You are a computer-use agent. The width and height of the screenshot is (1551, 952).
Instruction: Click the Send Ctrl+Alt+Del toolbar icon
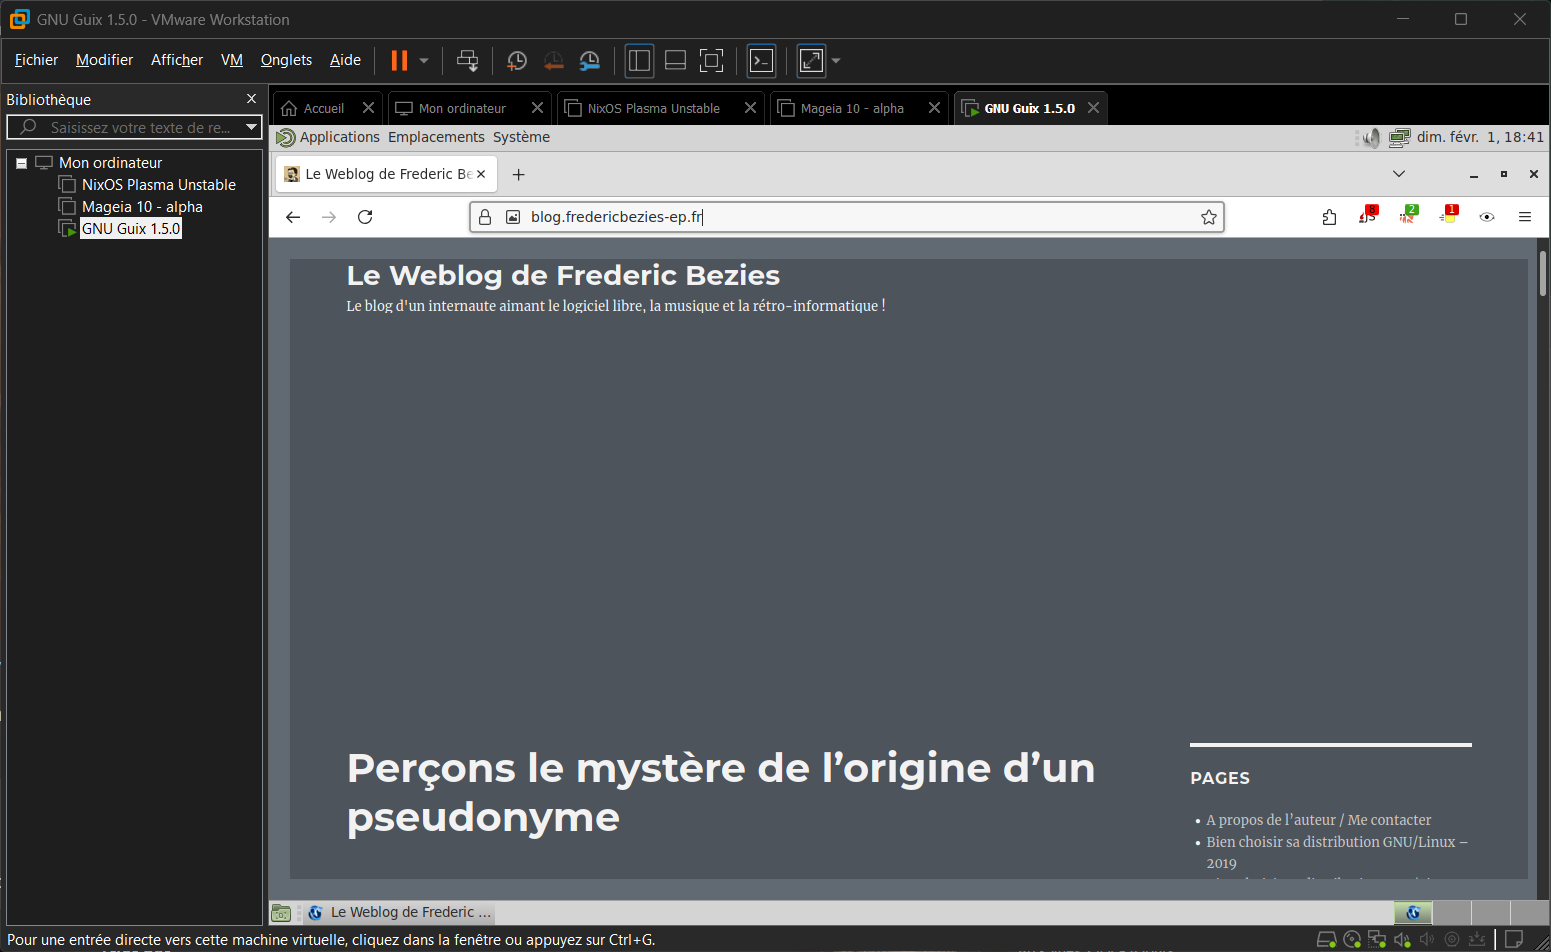467,61
